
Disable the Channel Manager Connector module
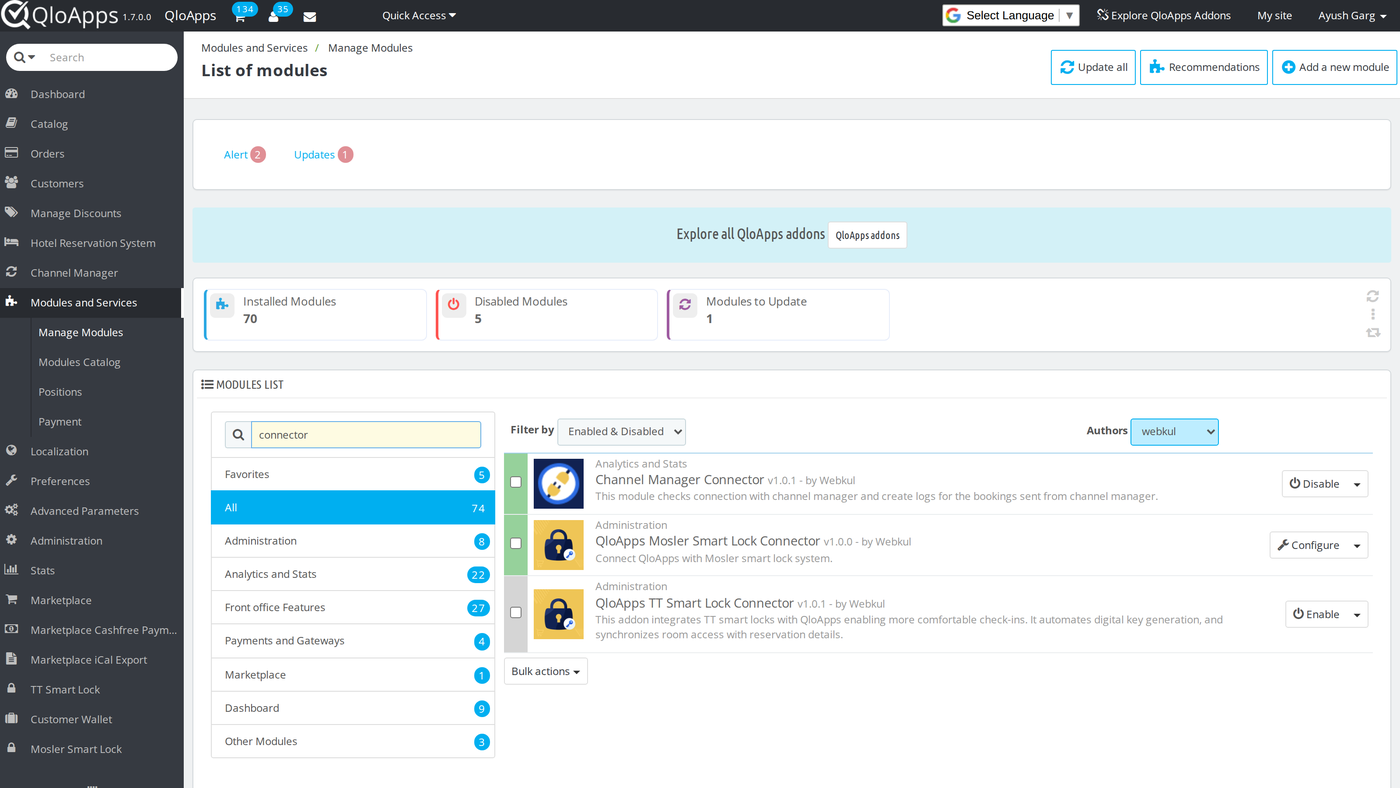tap(1314, 484)
